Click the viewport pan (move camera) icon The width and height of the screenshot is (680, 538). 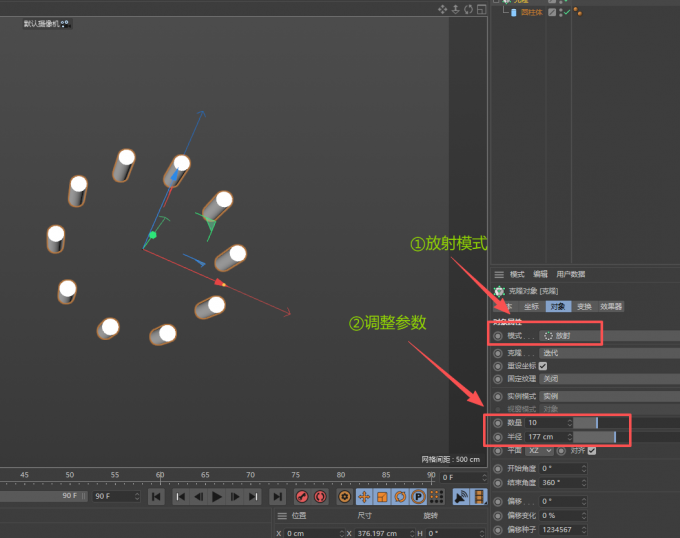click(x=442, y=9)
